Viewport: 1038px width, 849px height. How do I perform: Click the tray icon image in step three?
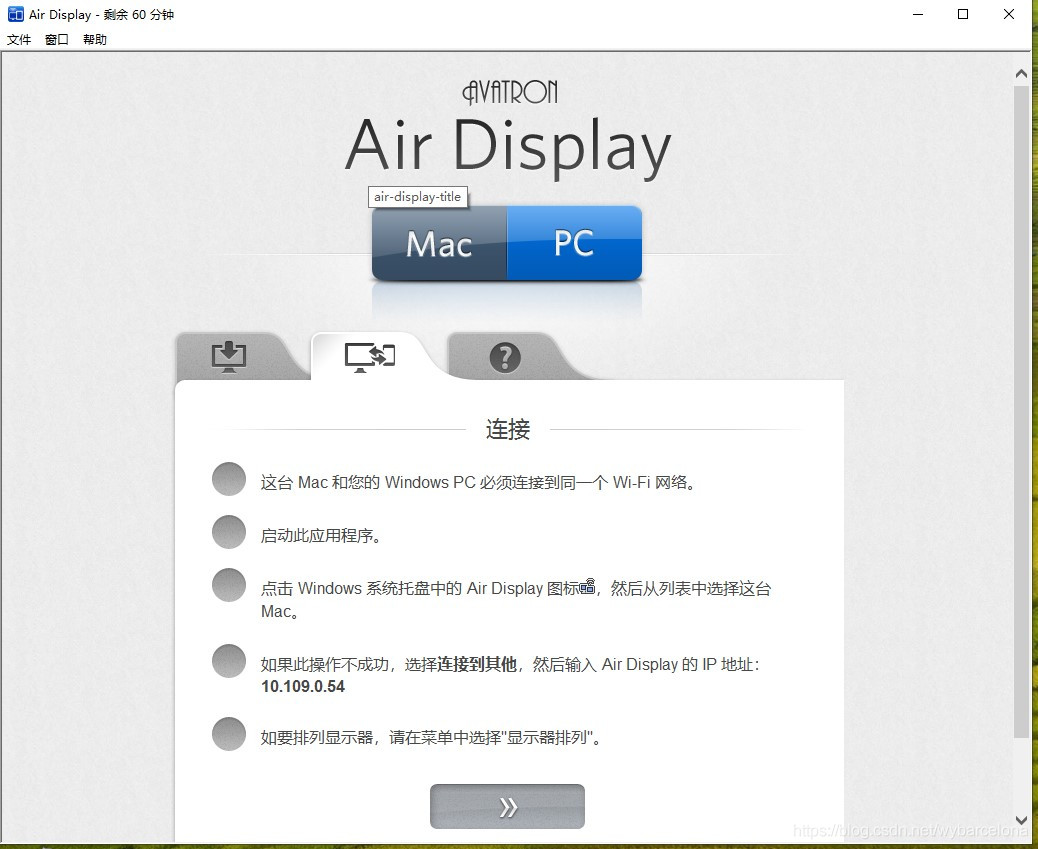point(587,585)
